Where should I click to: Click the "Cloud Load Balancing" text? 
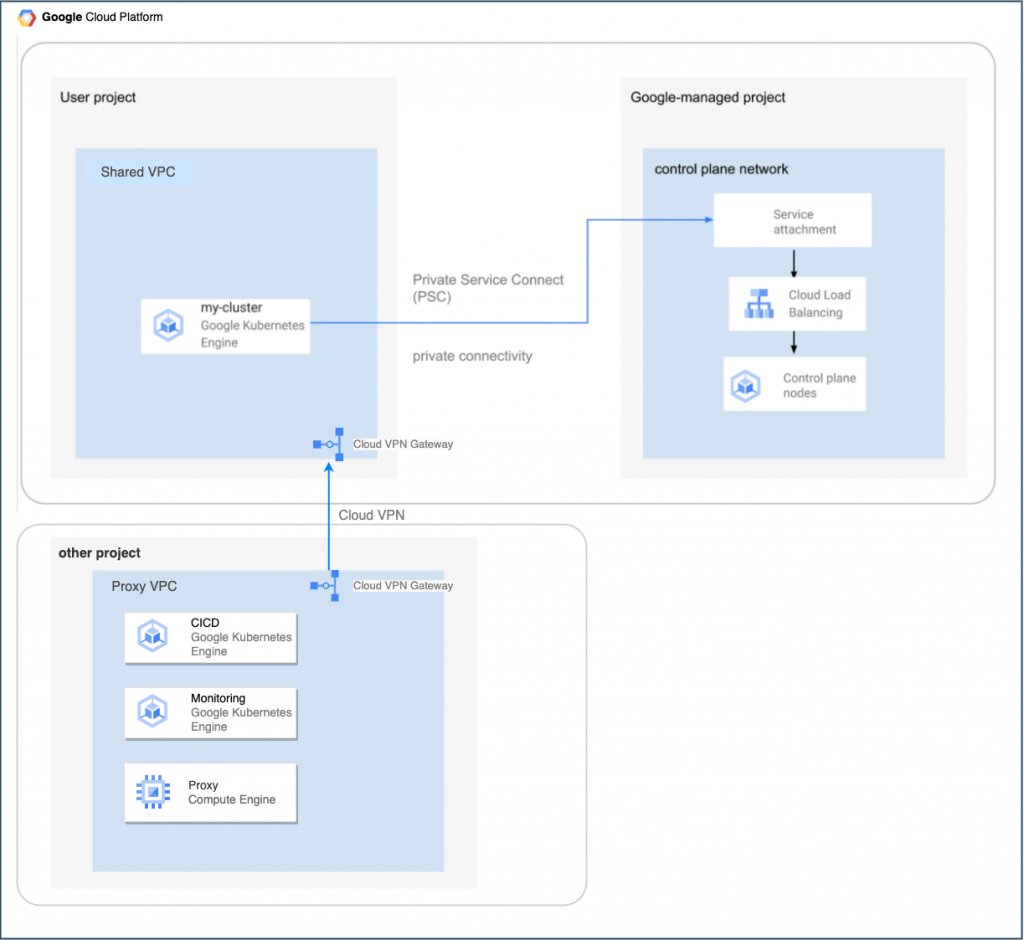pyautogui.click(x=820, y=304)
